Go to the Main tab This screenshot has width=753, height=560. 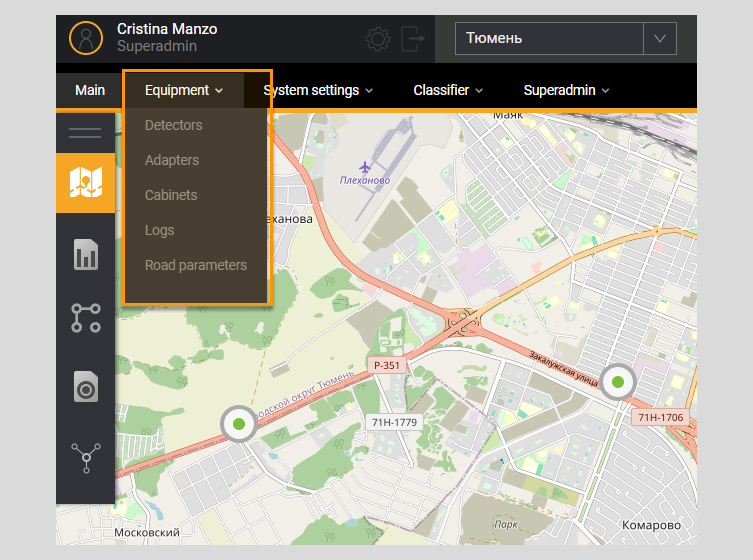(x=90, y=90)
